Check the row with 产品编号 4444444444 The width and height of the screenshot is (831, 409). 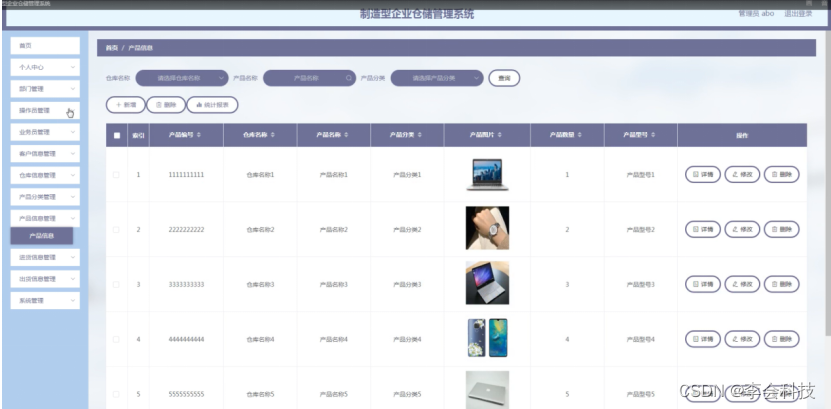click(116, 339)
